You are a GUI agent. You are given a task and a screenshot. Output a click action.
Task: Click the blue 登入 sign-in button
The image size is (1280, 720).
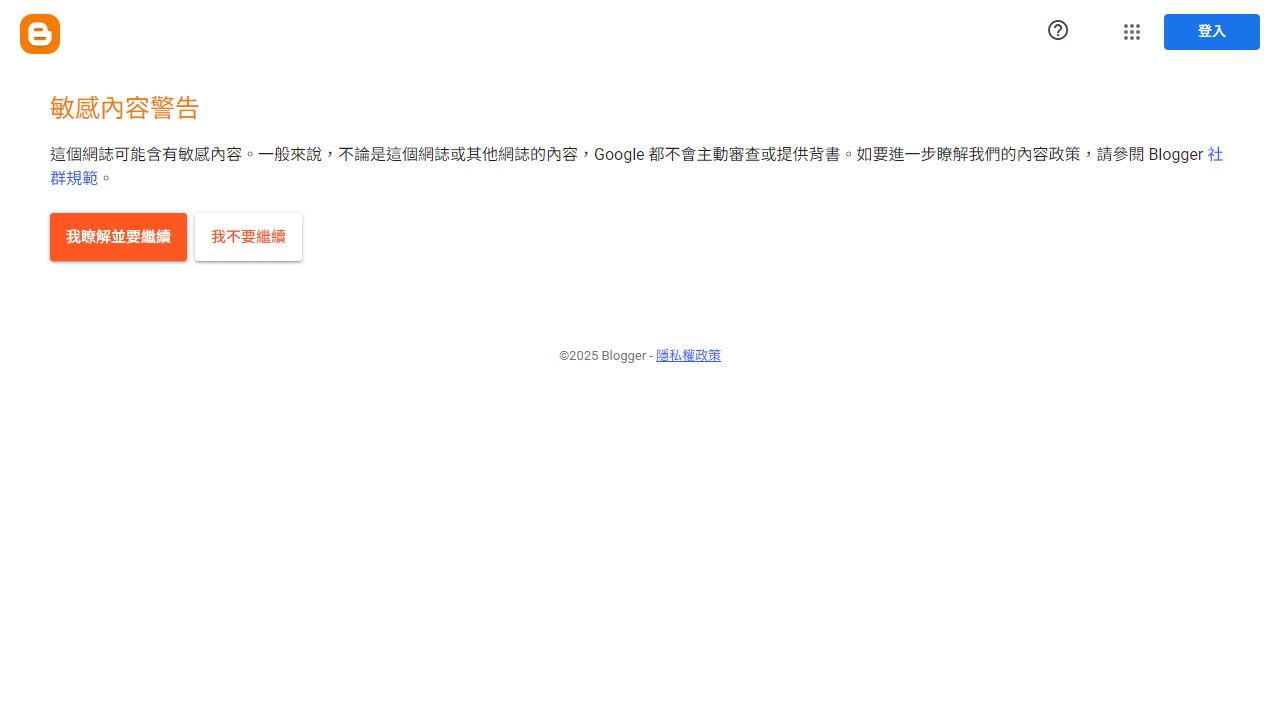pos(1212,32)
